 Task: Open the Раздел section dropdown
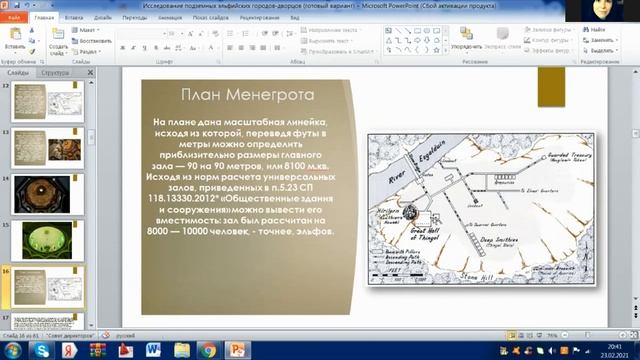[87, 51]
